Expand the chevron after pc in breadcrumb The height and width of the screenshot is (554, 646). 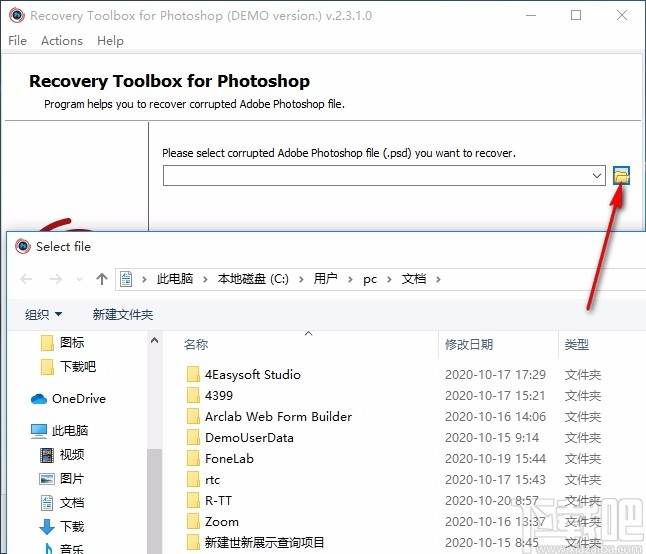(x=389, y=280)
